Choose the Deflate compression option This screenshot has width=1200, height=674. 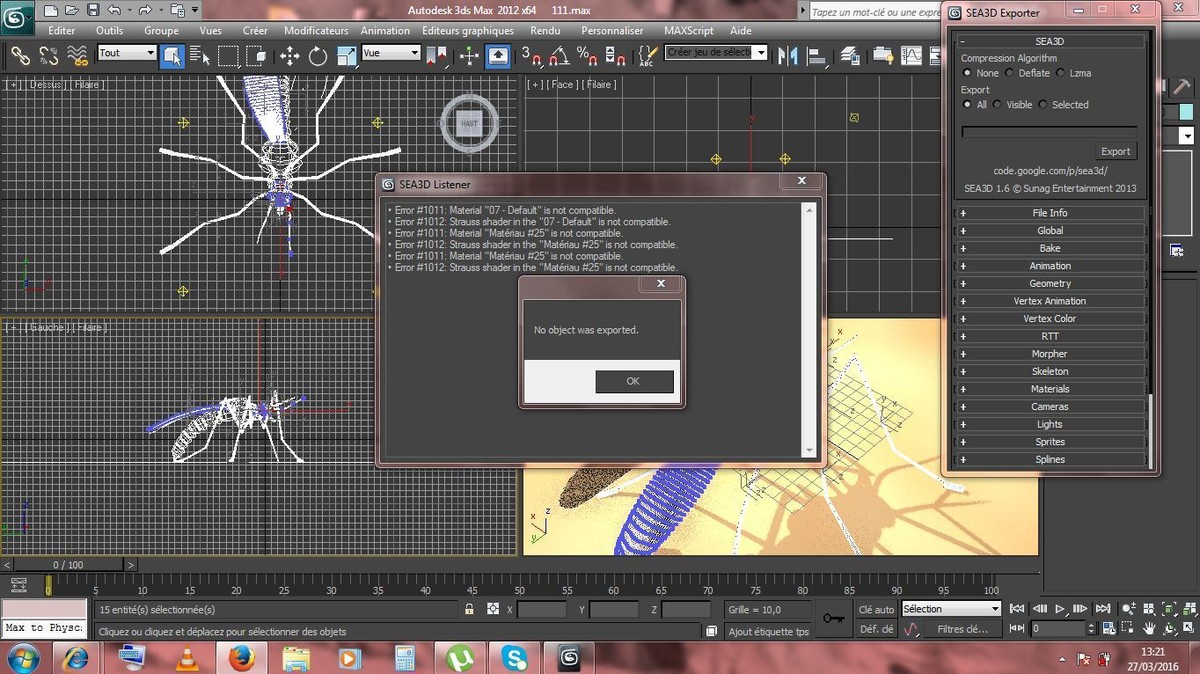(x=1010, y=73)
